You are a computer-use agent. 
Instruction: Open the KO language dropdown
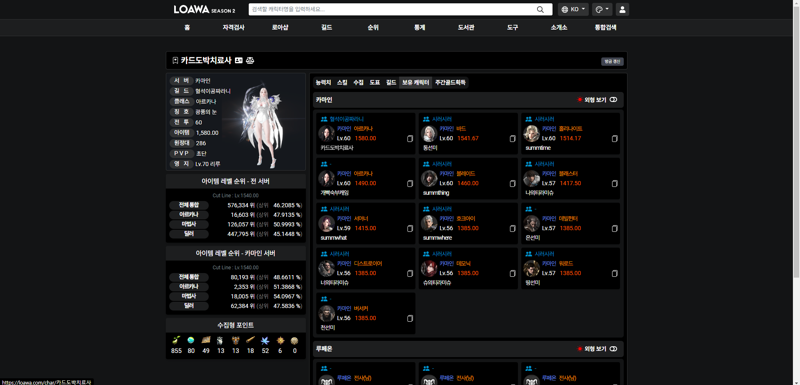[x=573, y=9]
